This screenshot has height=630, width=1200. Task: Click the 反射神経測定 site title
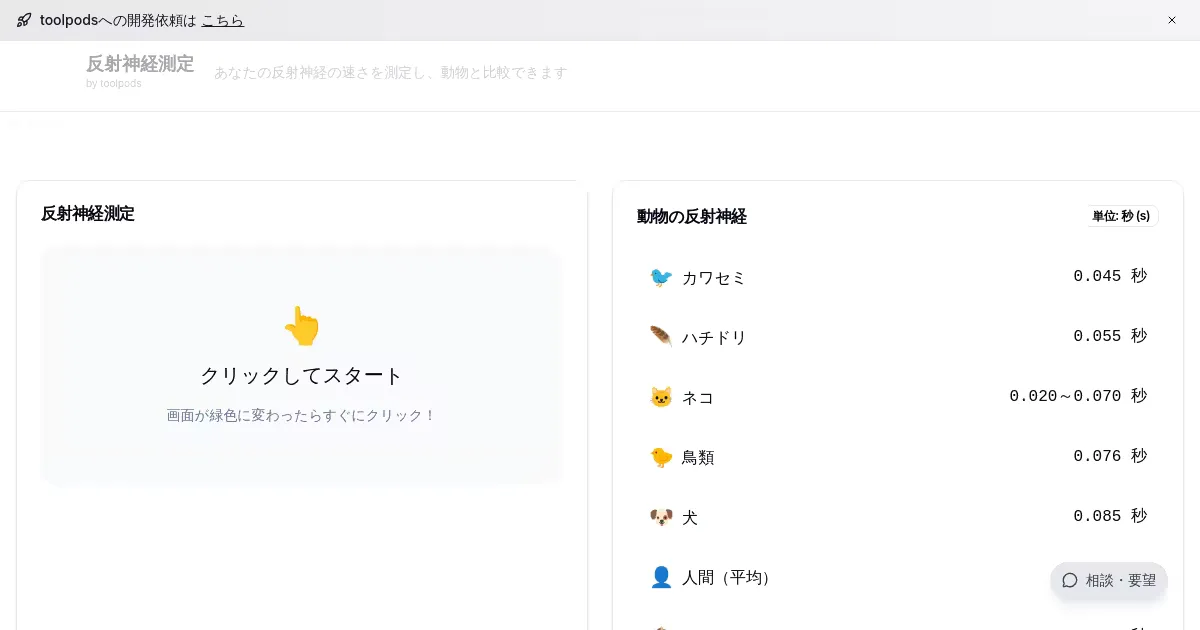click(x=140, y=64)
